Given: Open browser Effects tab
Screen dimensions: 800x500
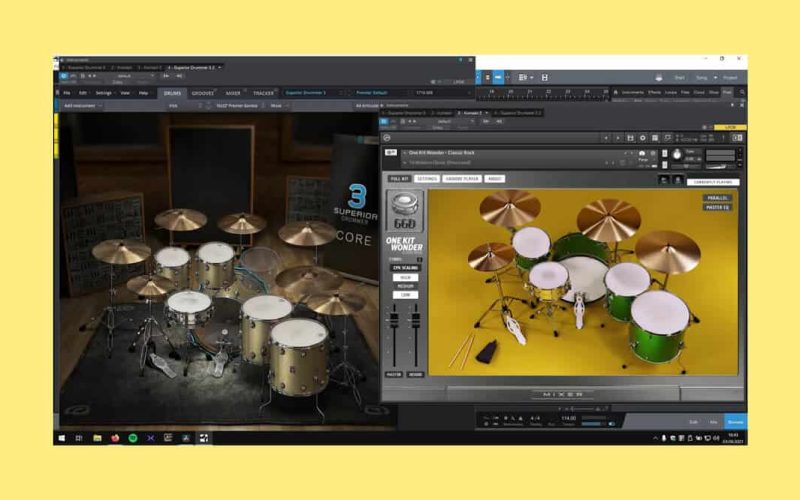Looking at the screenshot, I should 655,92.
